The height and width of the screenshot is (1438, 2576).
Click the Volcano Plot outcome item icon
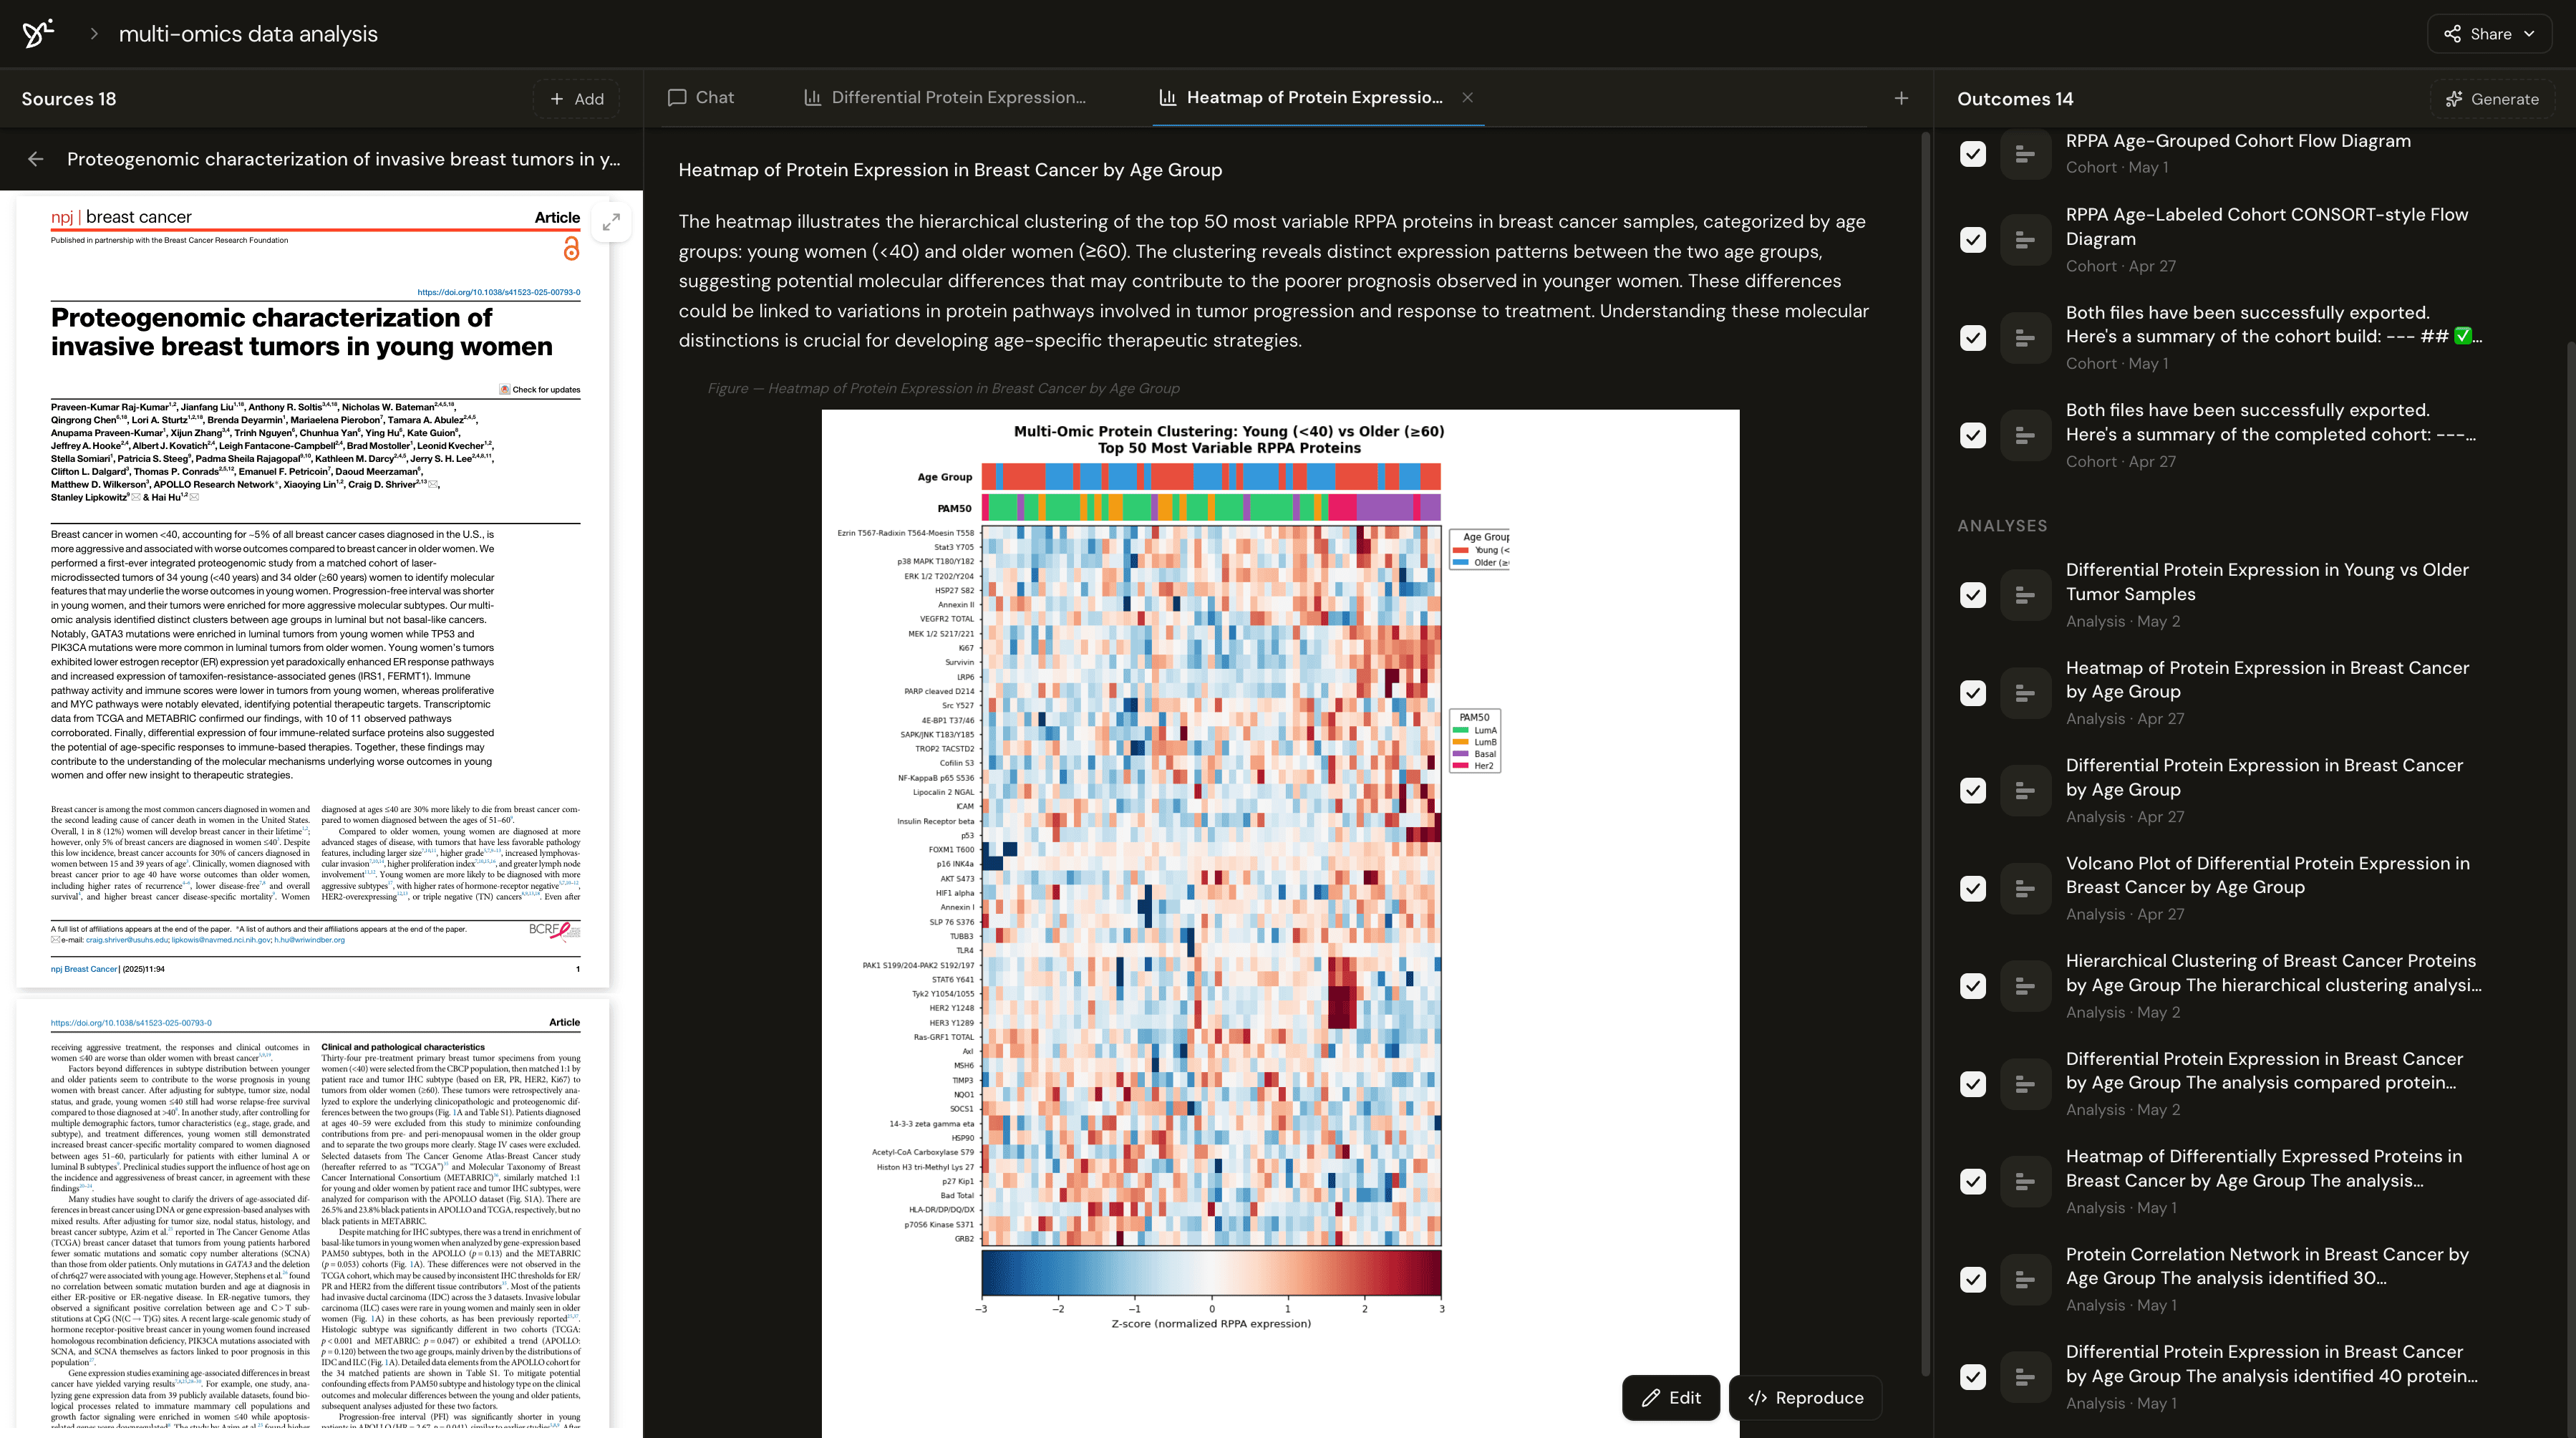coord(2025,888)
